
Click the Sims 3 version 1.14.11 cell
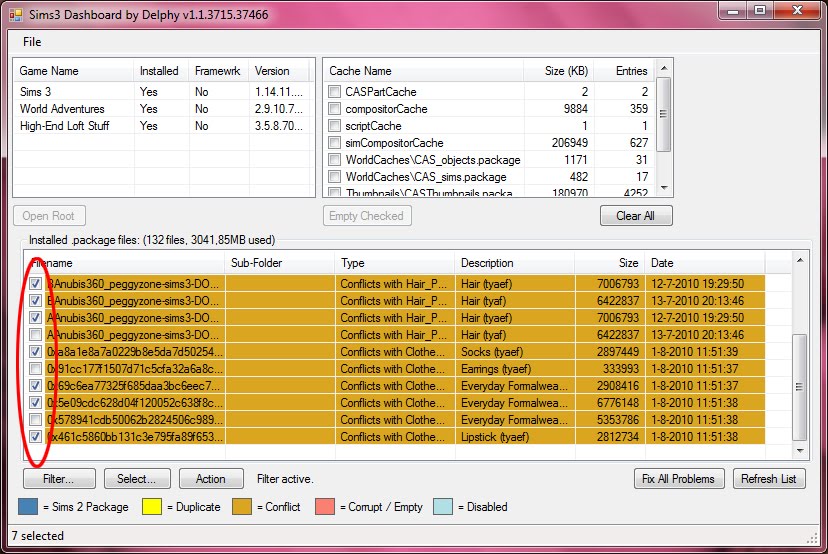[279, 92]
